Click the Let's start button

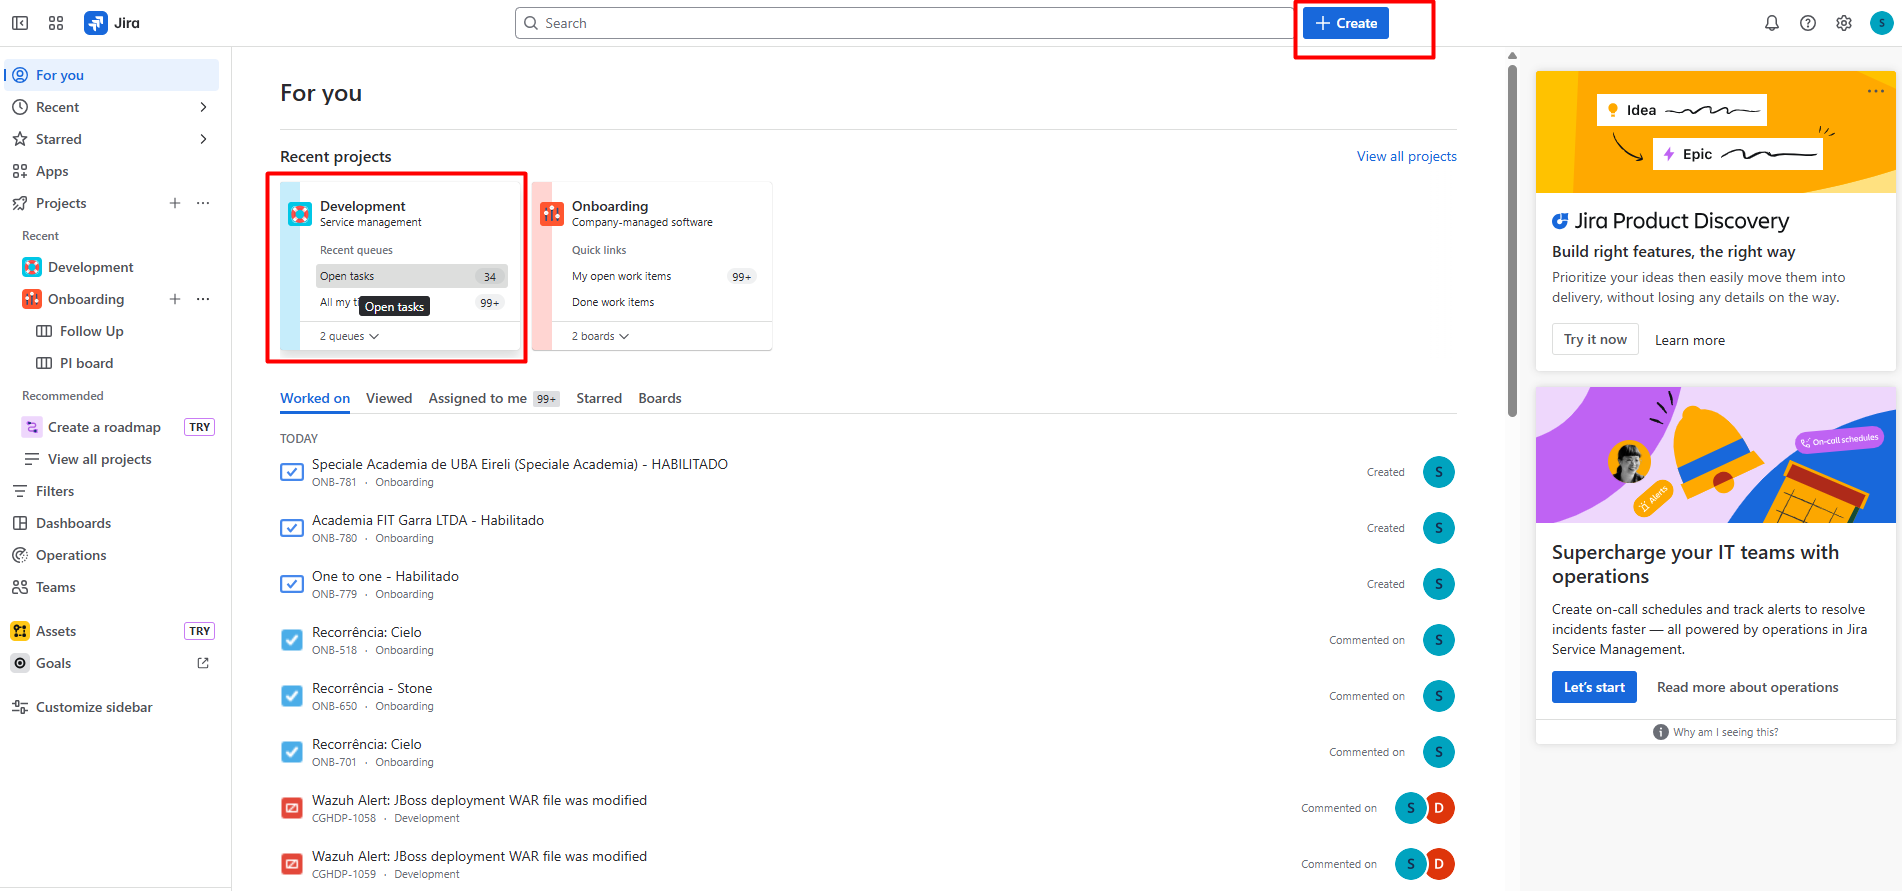click(x=1594, y=687)
